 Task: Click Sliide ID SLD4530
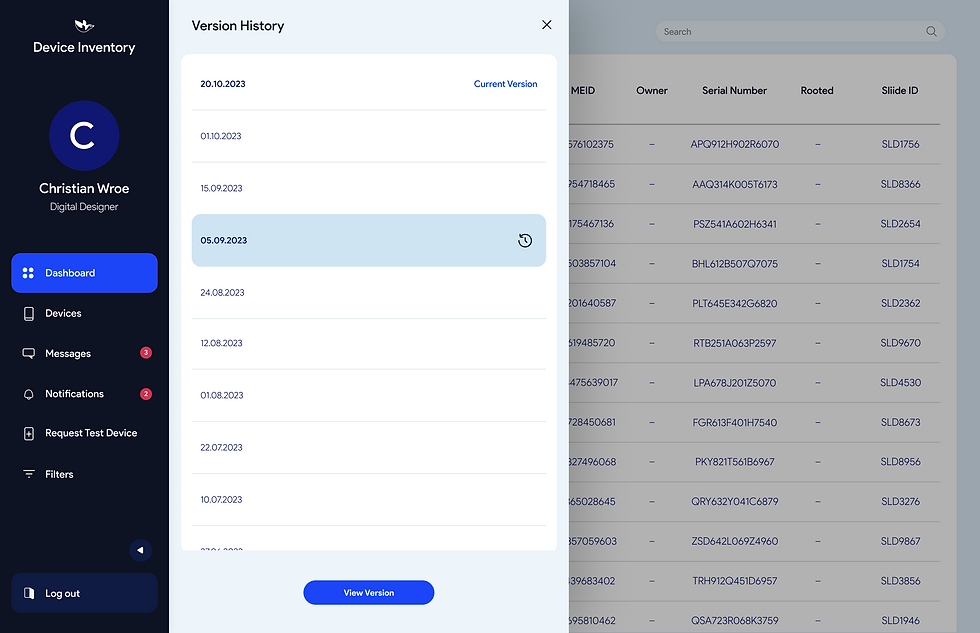pos(900,382)
